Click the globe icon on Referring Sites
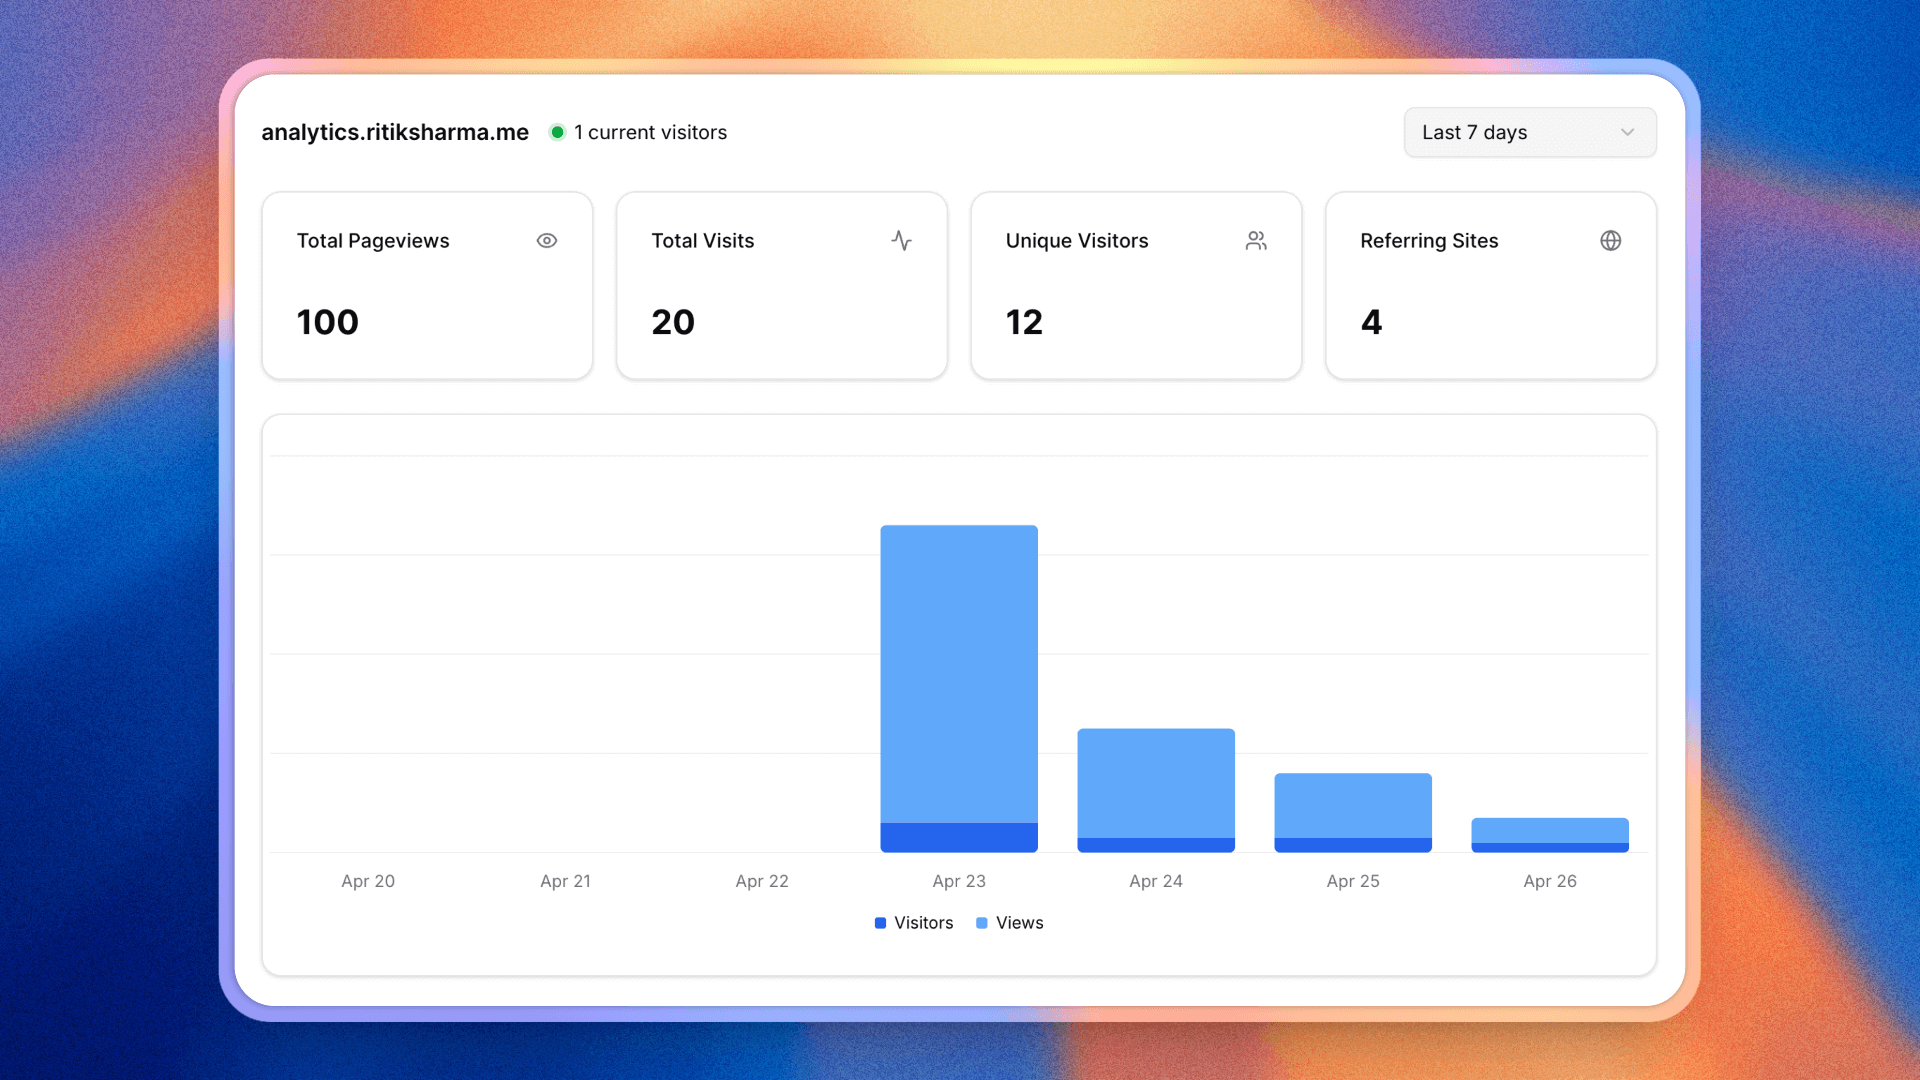Viewport: 1920px width, 1080px height. point(1610,241)
